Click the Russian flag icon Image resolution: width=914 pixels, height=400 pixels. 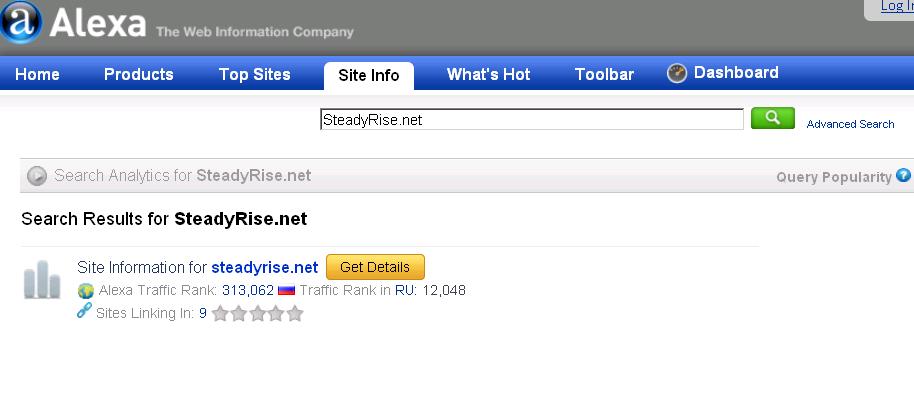(x=286, y=291)
